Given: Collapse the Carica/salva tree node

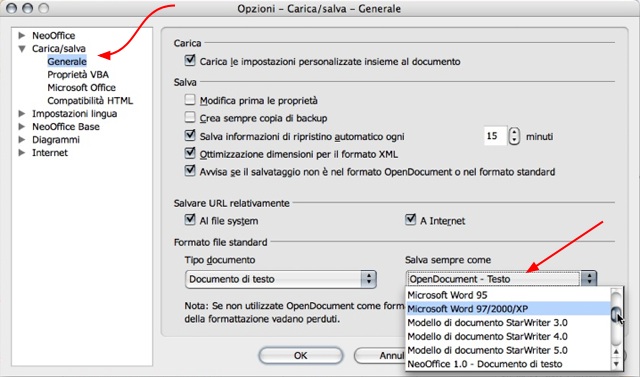Looking at the screenshot, I should 22,49.
